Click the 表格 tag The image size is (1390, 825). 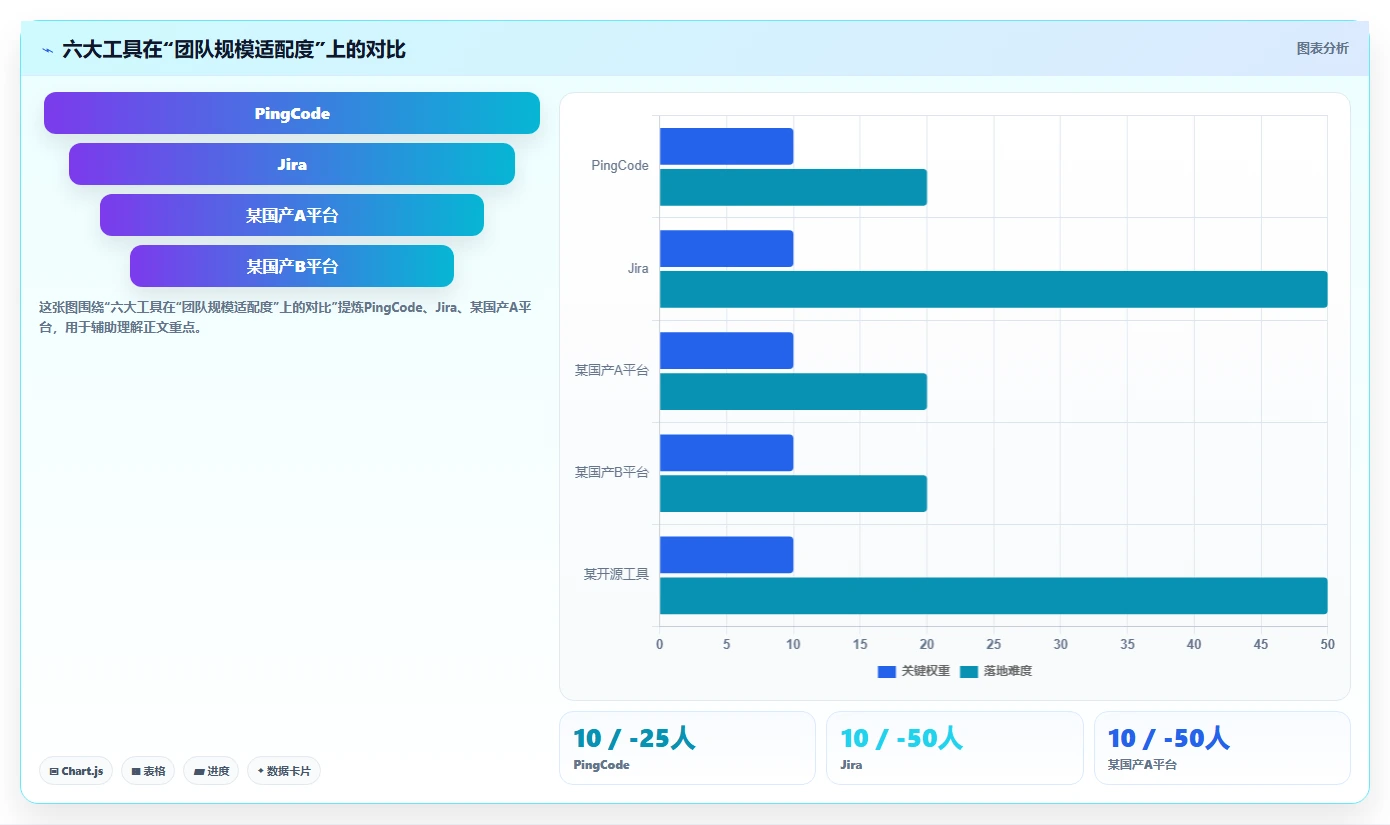pyautogui.click(x=148, y=771)
